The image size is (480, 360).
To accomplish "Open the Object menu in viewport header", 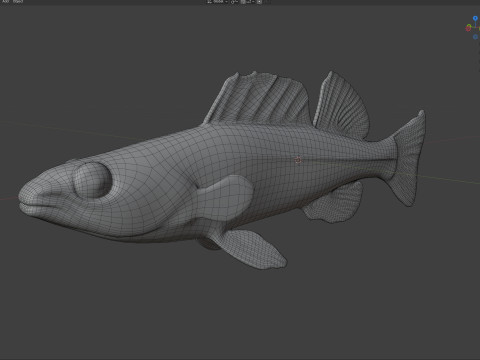I will (x=18, y=1).
